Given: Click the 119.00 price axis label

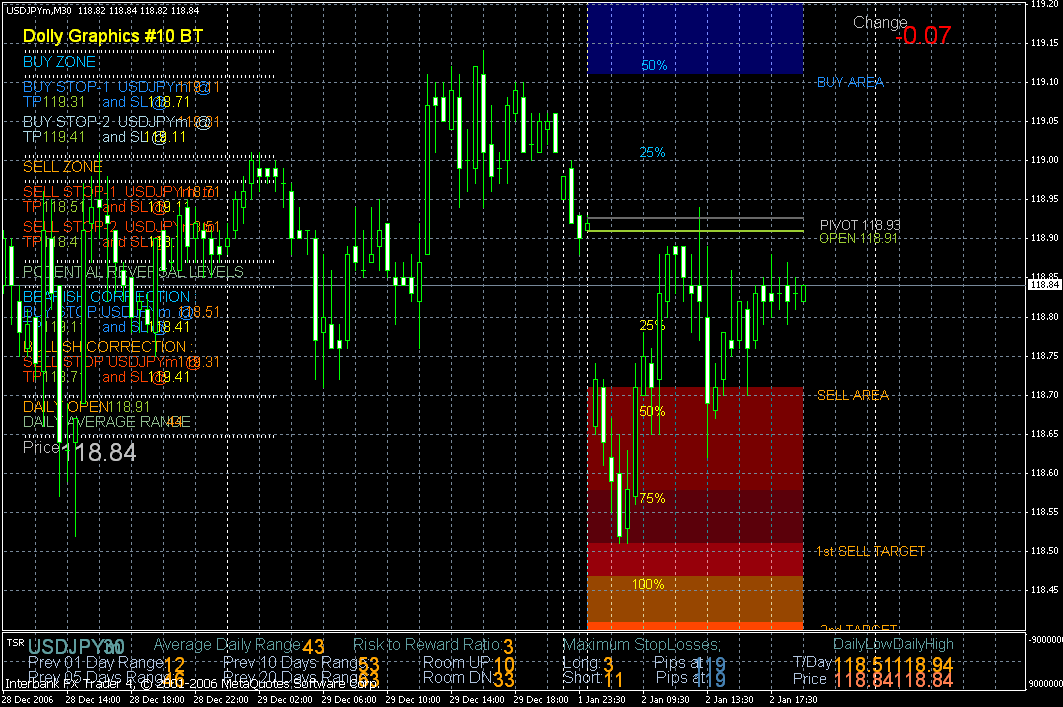Looking at the screenshot, I should [x=1045, y=160].
